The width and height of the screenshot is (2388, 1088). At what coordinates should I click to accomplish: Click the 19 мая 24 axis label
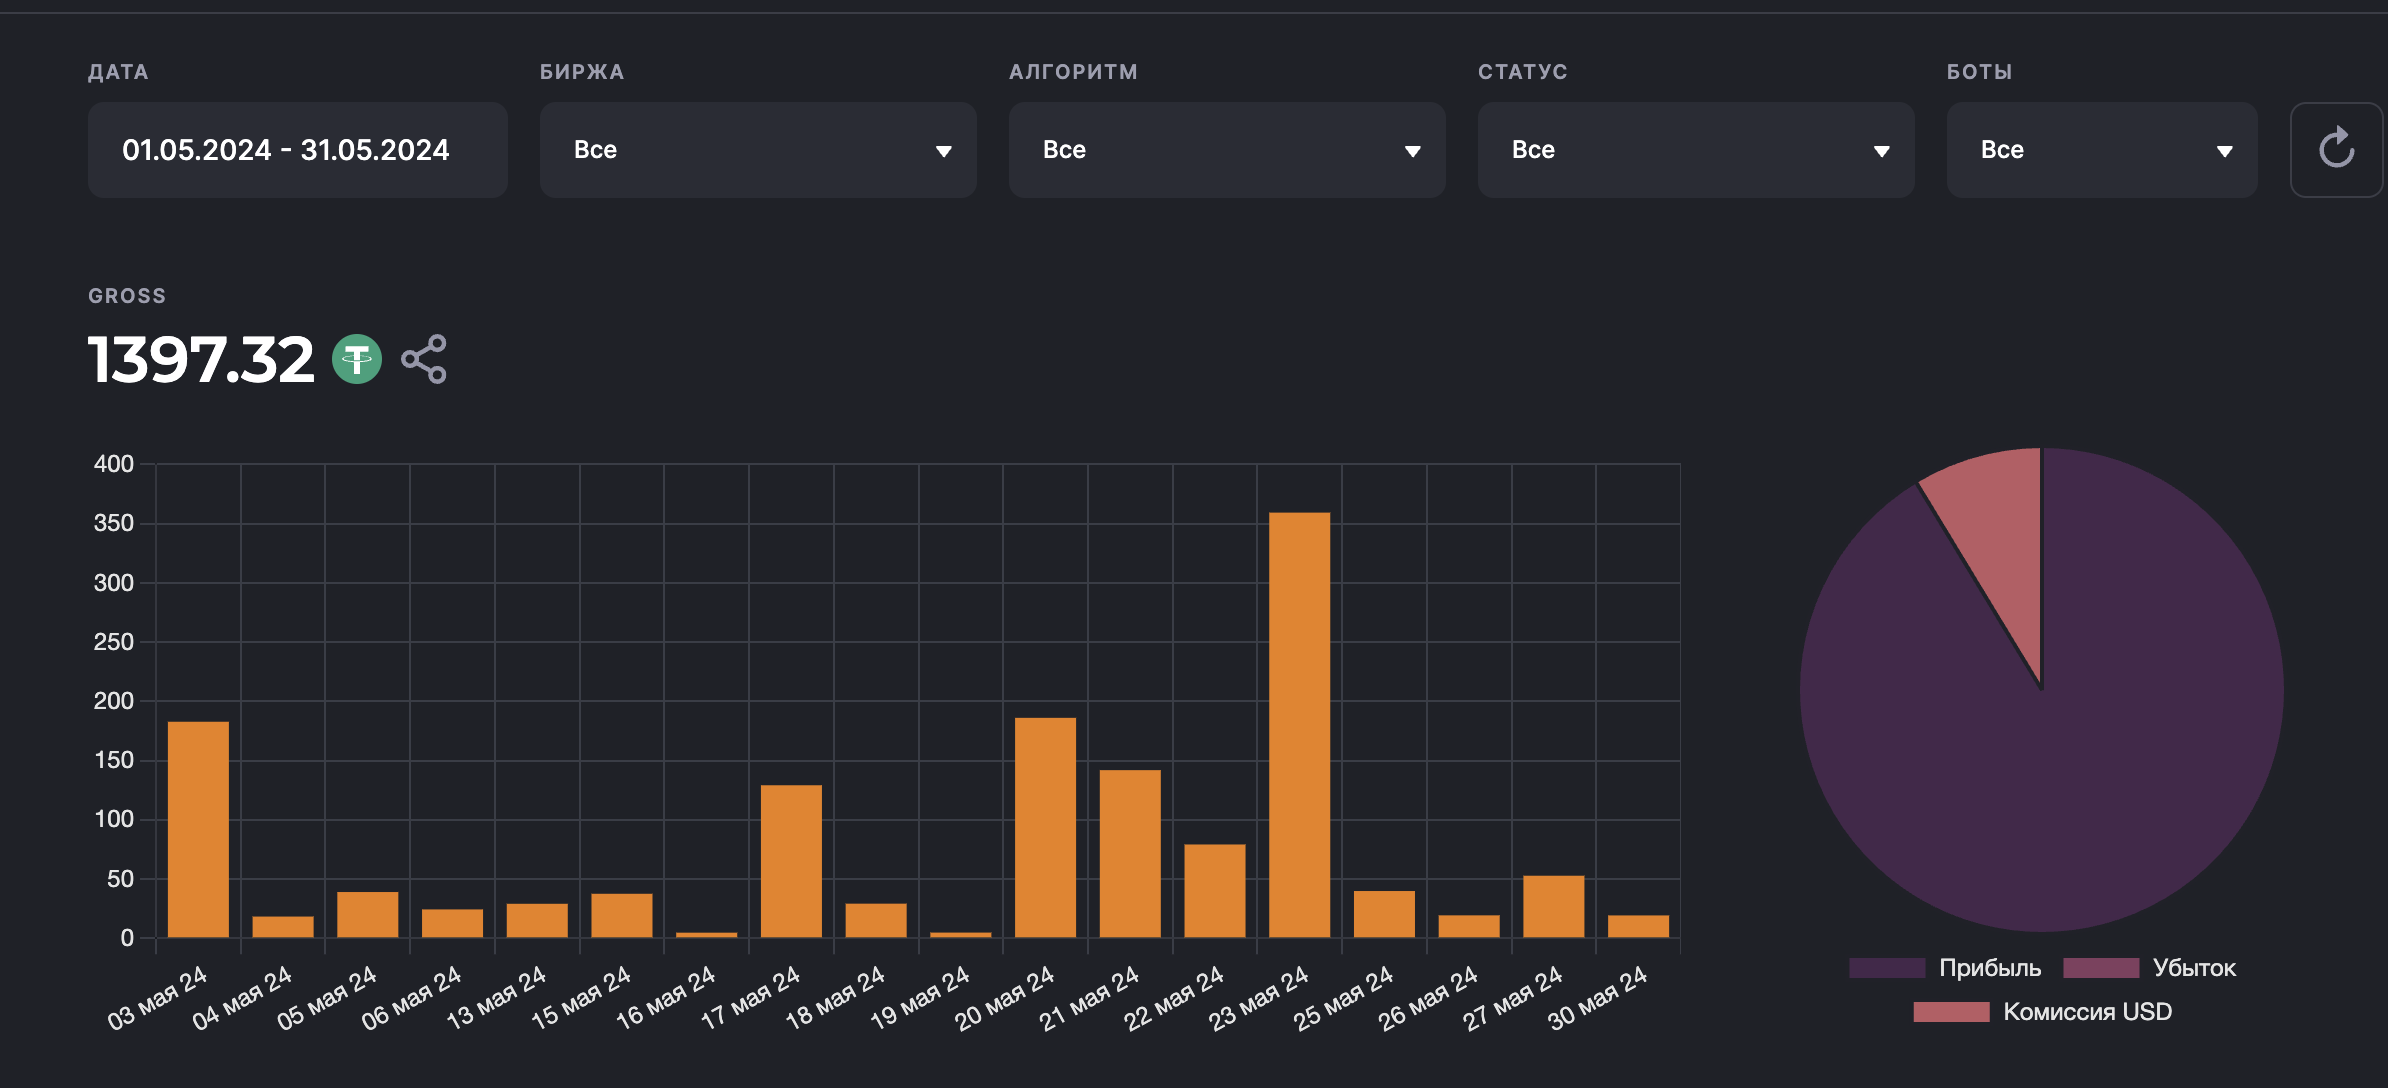[x=920, y=997]
